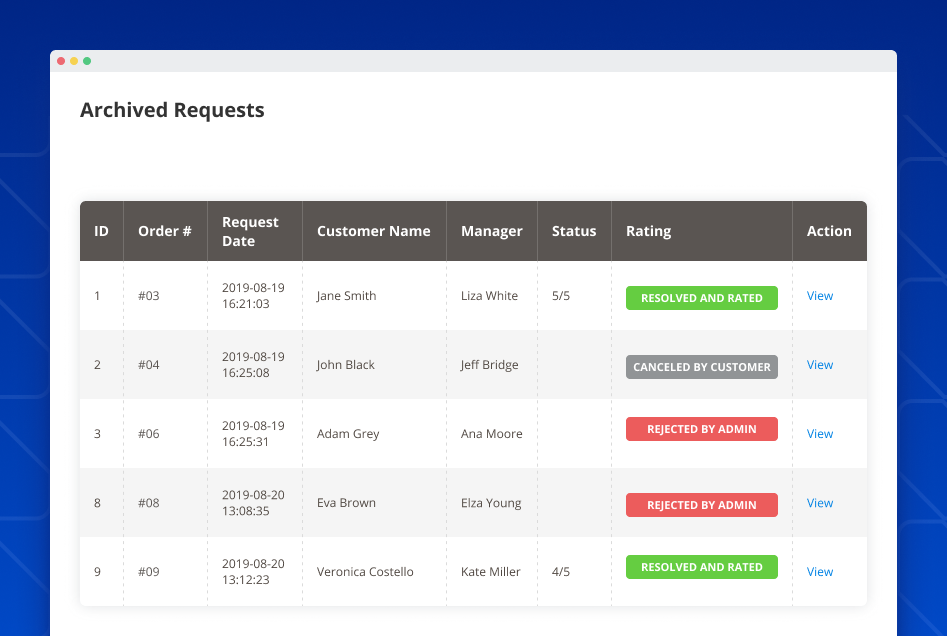This screenshot has height=636, width=947.
Task: Select the Manager column header
Action: 491,230
